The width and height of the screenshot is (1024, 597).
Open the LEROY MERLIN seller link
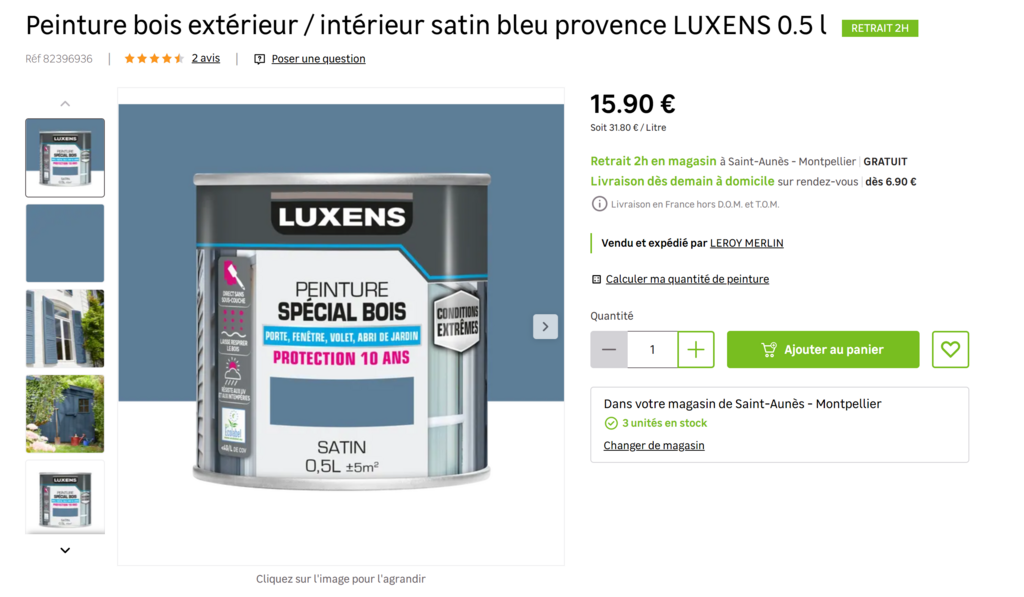click(746, 243)
